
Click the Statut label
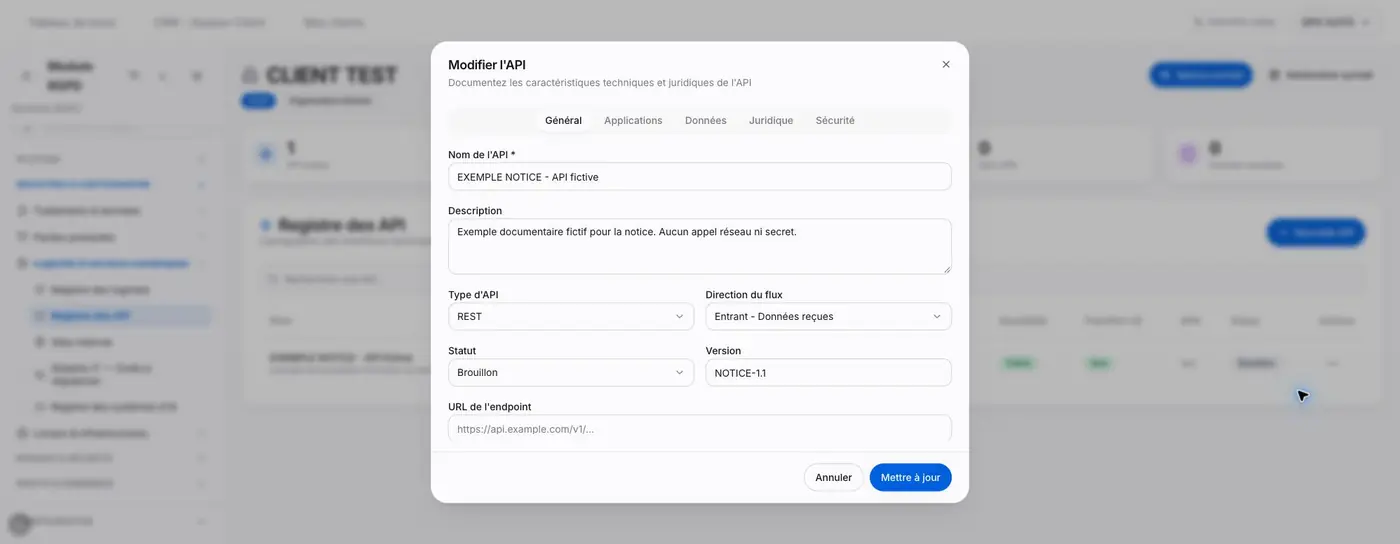point(462,351)
